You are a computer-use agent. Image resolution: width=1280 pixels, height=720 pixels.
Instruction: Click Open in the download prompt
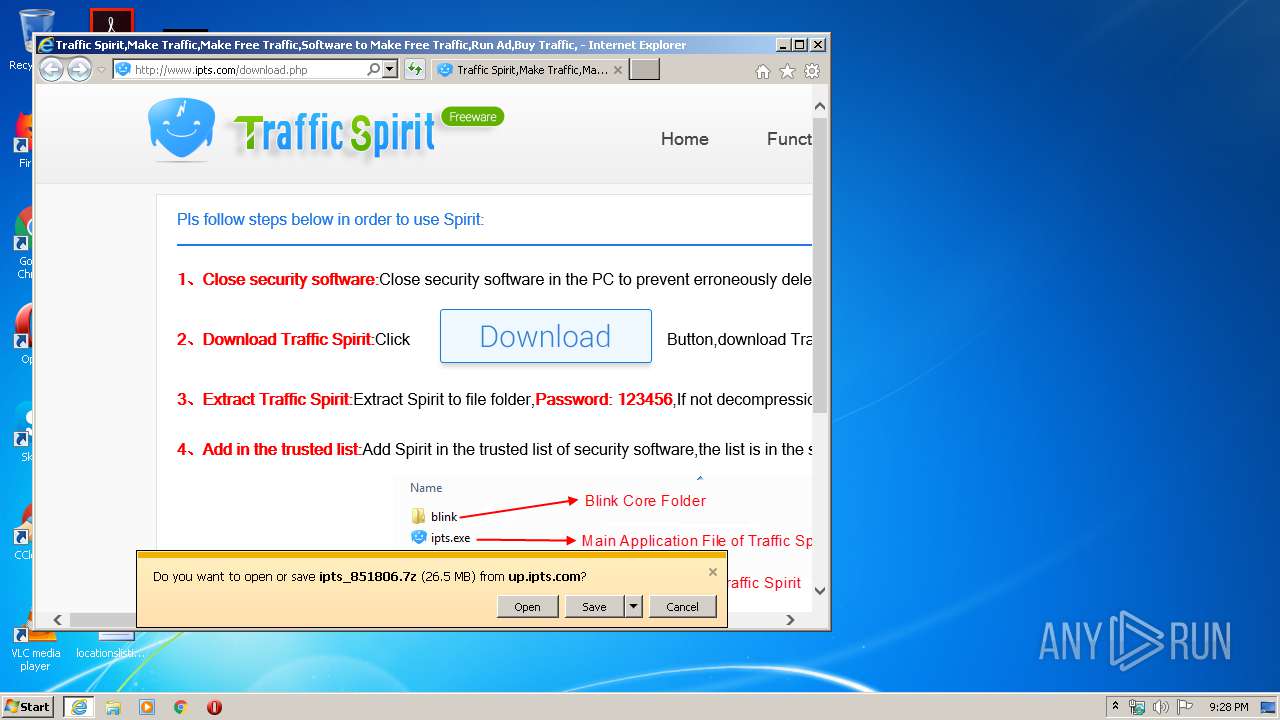527,606
